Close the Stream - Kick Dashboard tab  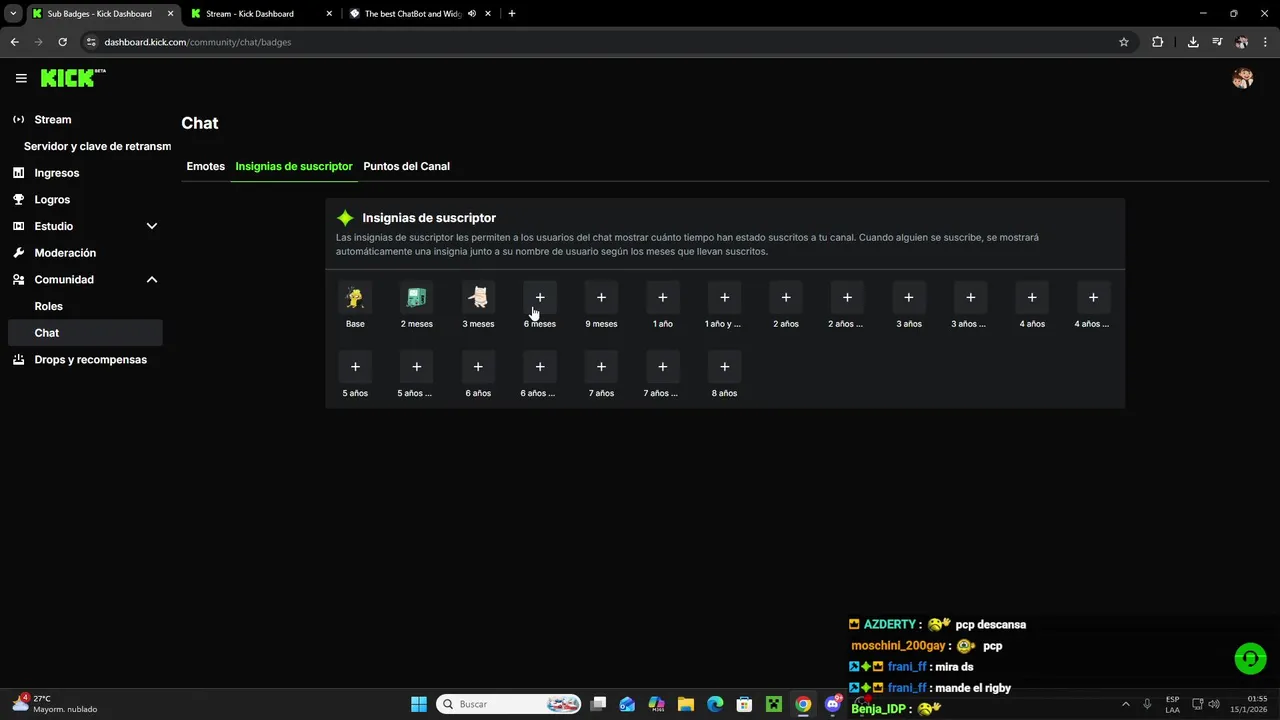click(x=329, y=14)
